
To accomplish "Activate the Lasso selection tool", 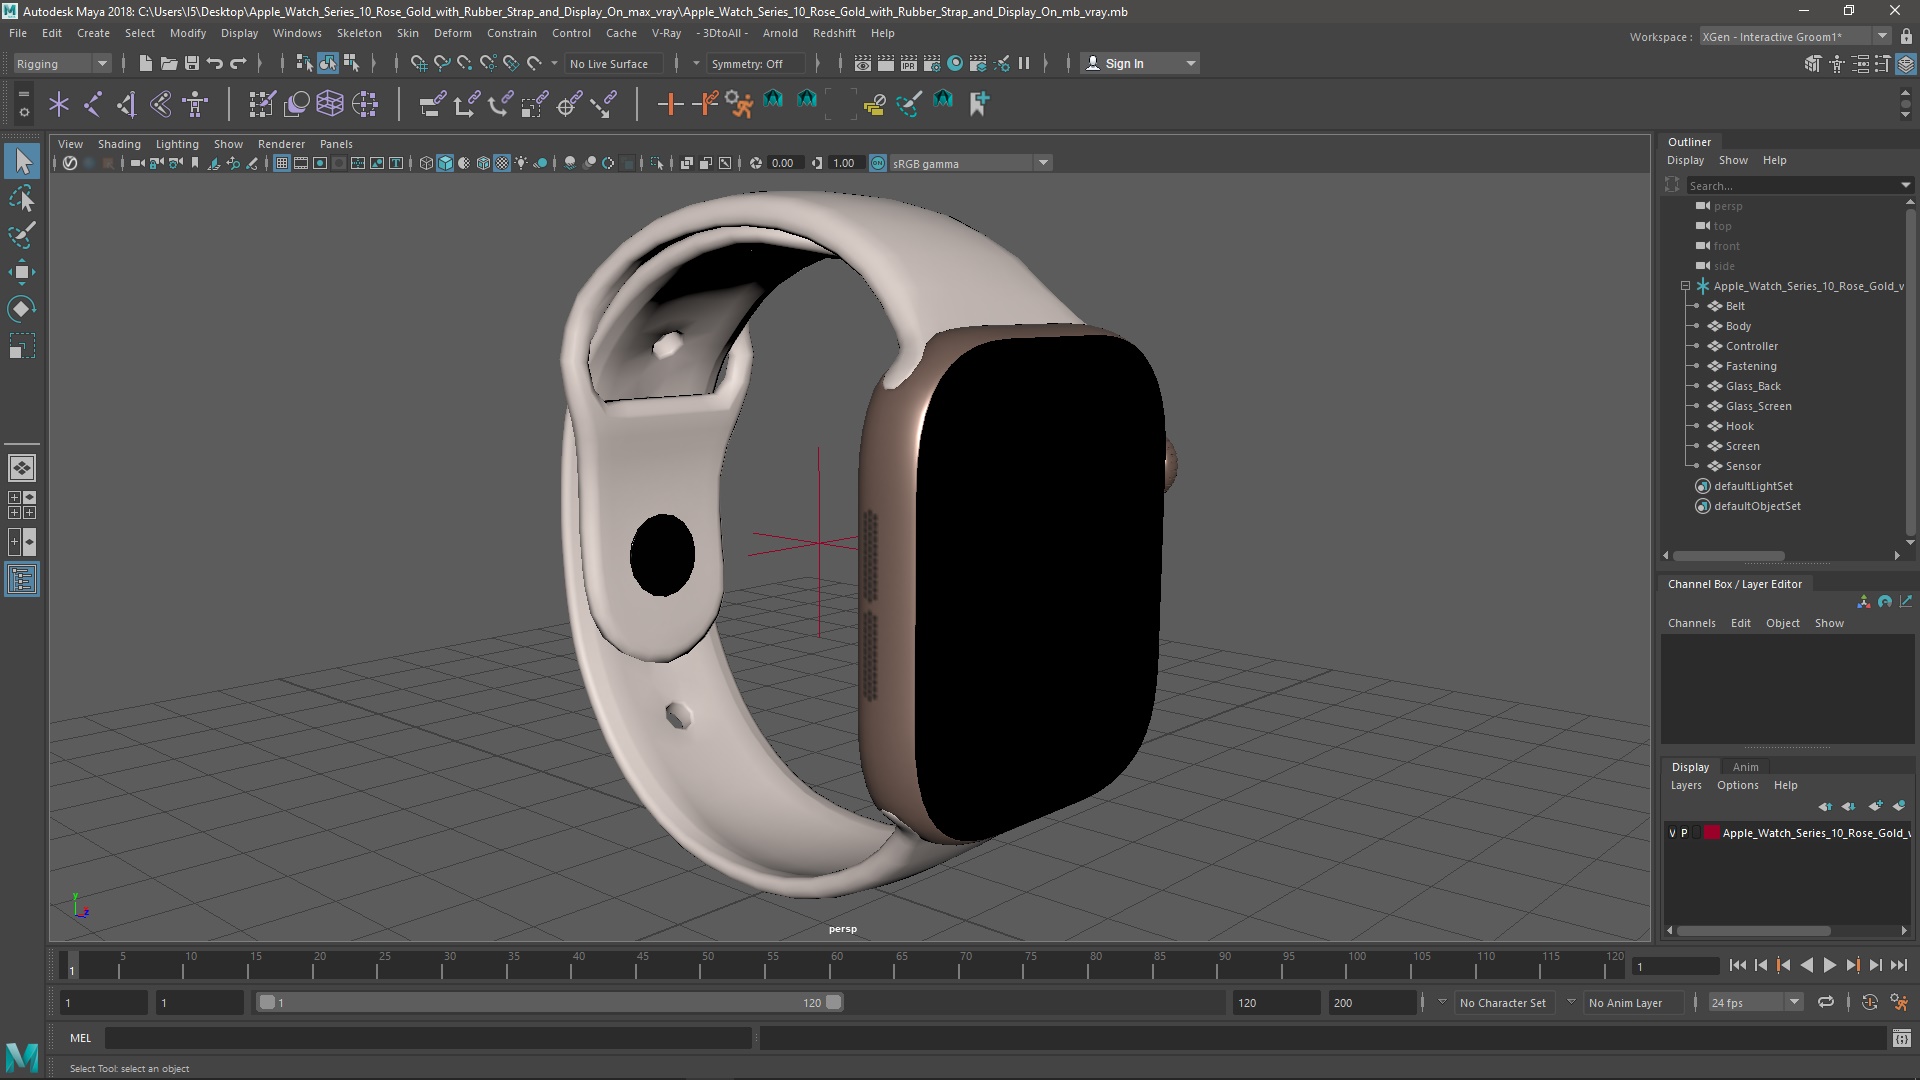I will point(22,199).
